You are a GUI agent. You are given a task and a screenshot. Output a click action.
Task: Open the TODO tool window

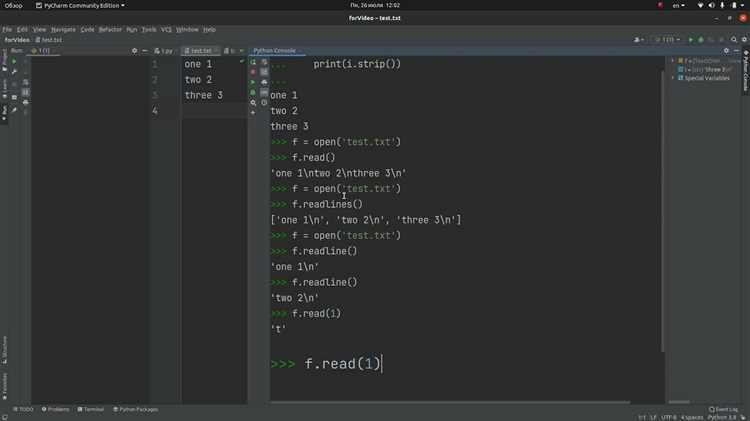23,410
